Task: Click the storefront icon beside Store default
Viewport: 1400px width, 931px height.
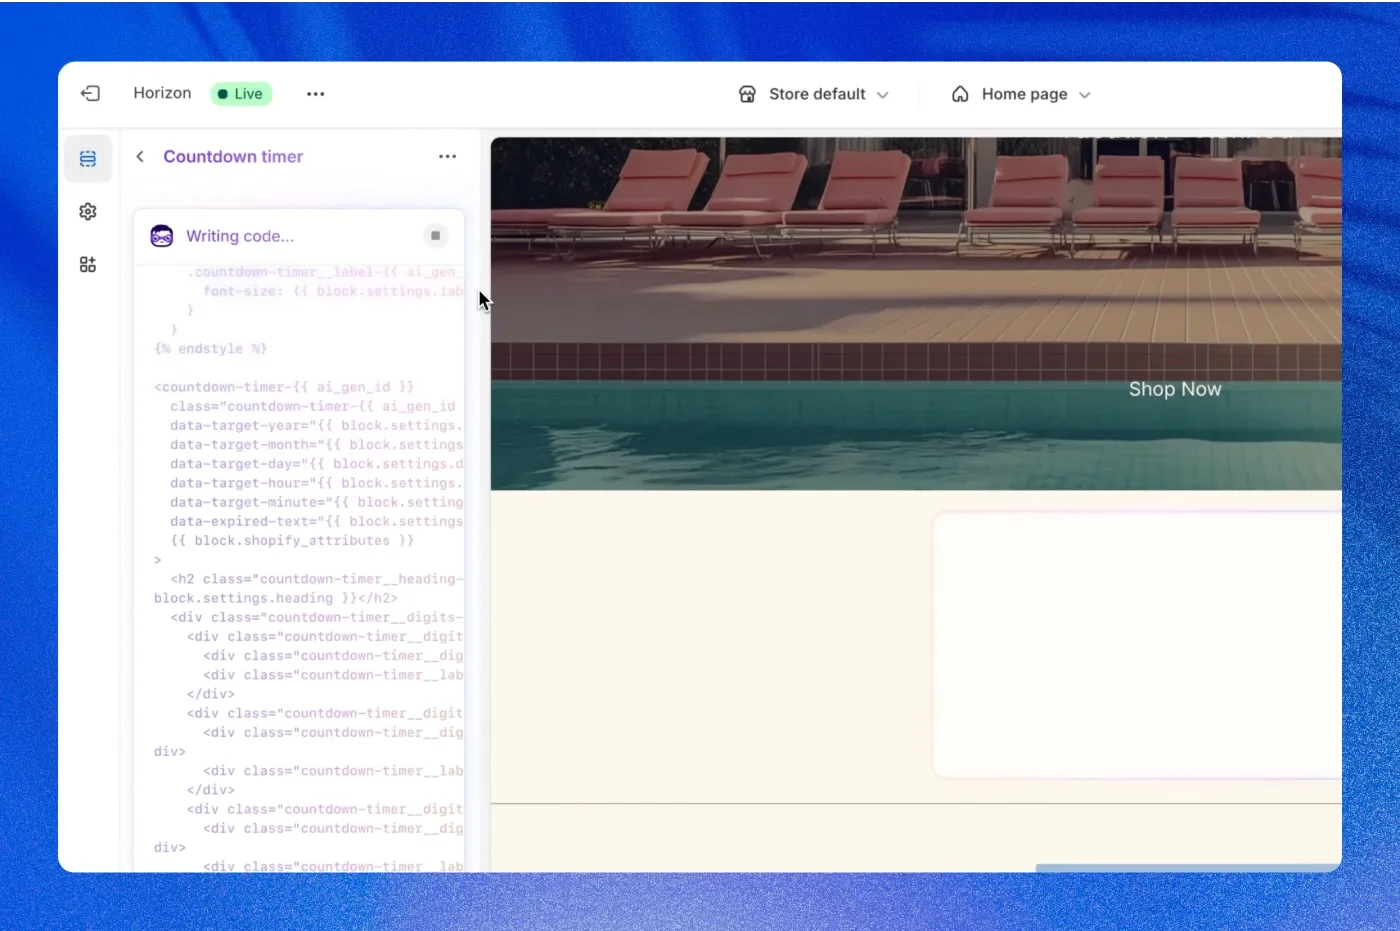Action: [747, 93]
